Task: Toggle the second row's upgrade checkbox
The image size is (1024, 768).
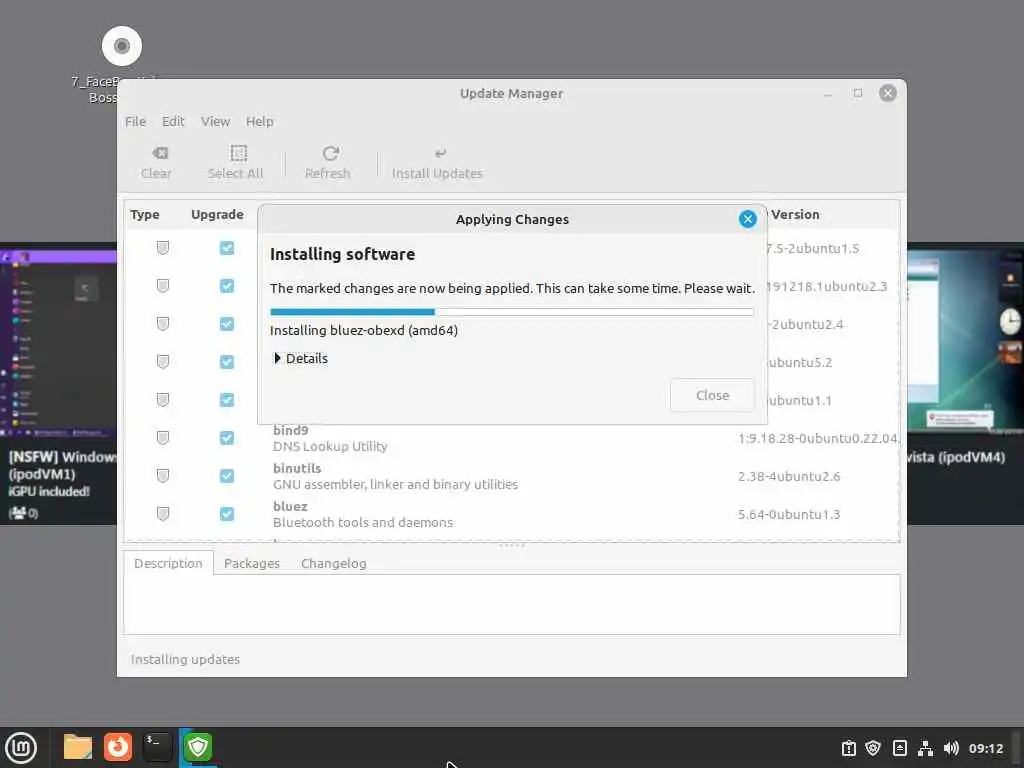Action: click(227, 285)
